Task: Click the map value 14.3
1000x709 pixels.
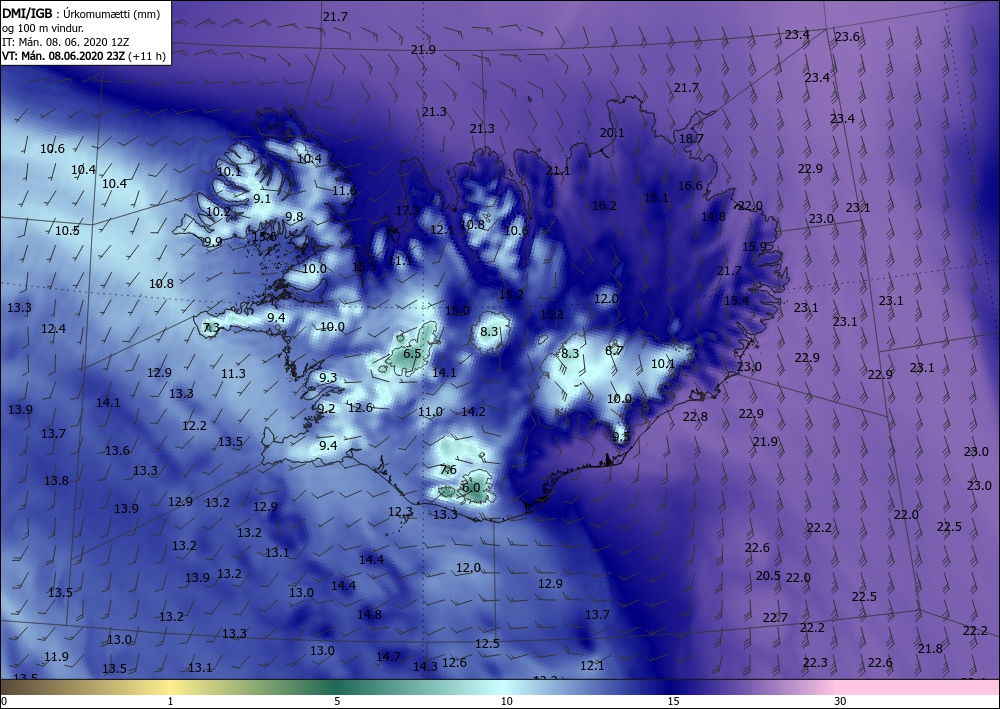Action: click(425, 666)
